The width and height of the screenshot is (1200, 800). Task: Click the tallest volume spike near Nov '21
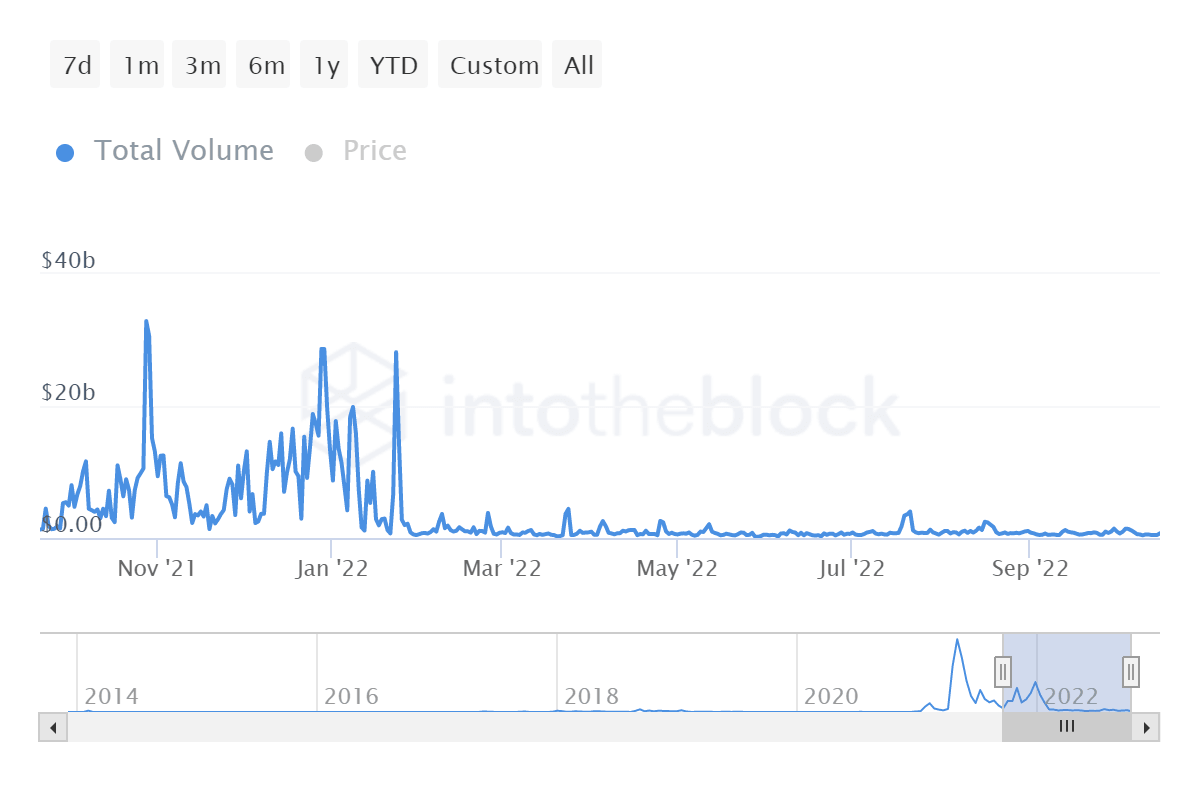tap(146, 324)
